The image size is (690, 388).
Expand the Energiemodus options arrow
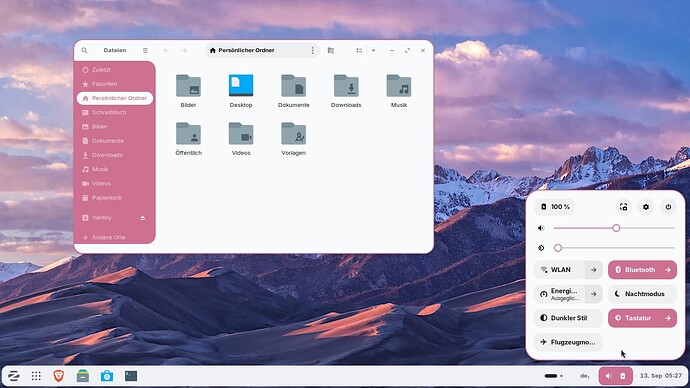point(594,294)
